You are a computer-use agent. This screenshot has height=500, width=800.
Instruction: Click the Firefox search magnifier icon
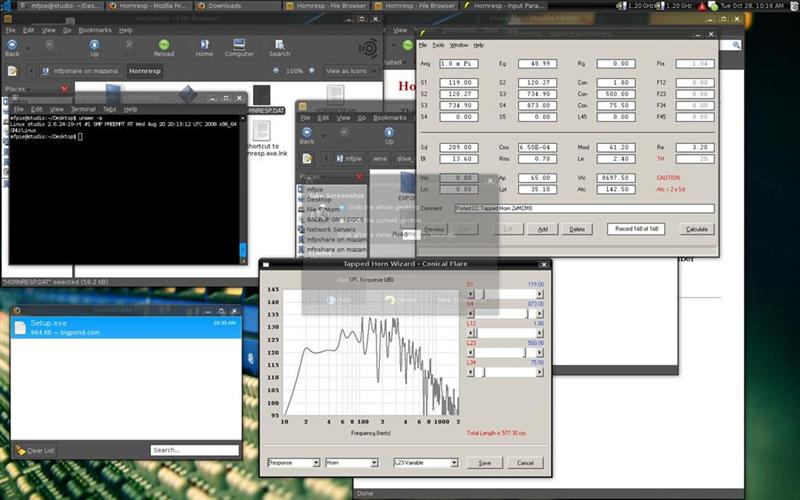point(736,45)
